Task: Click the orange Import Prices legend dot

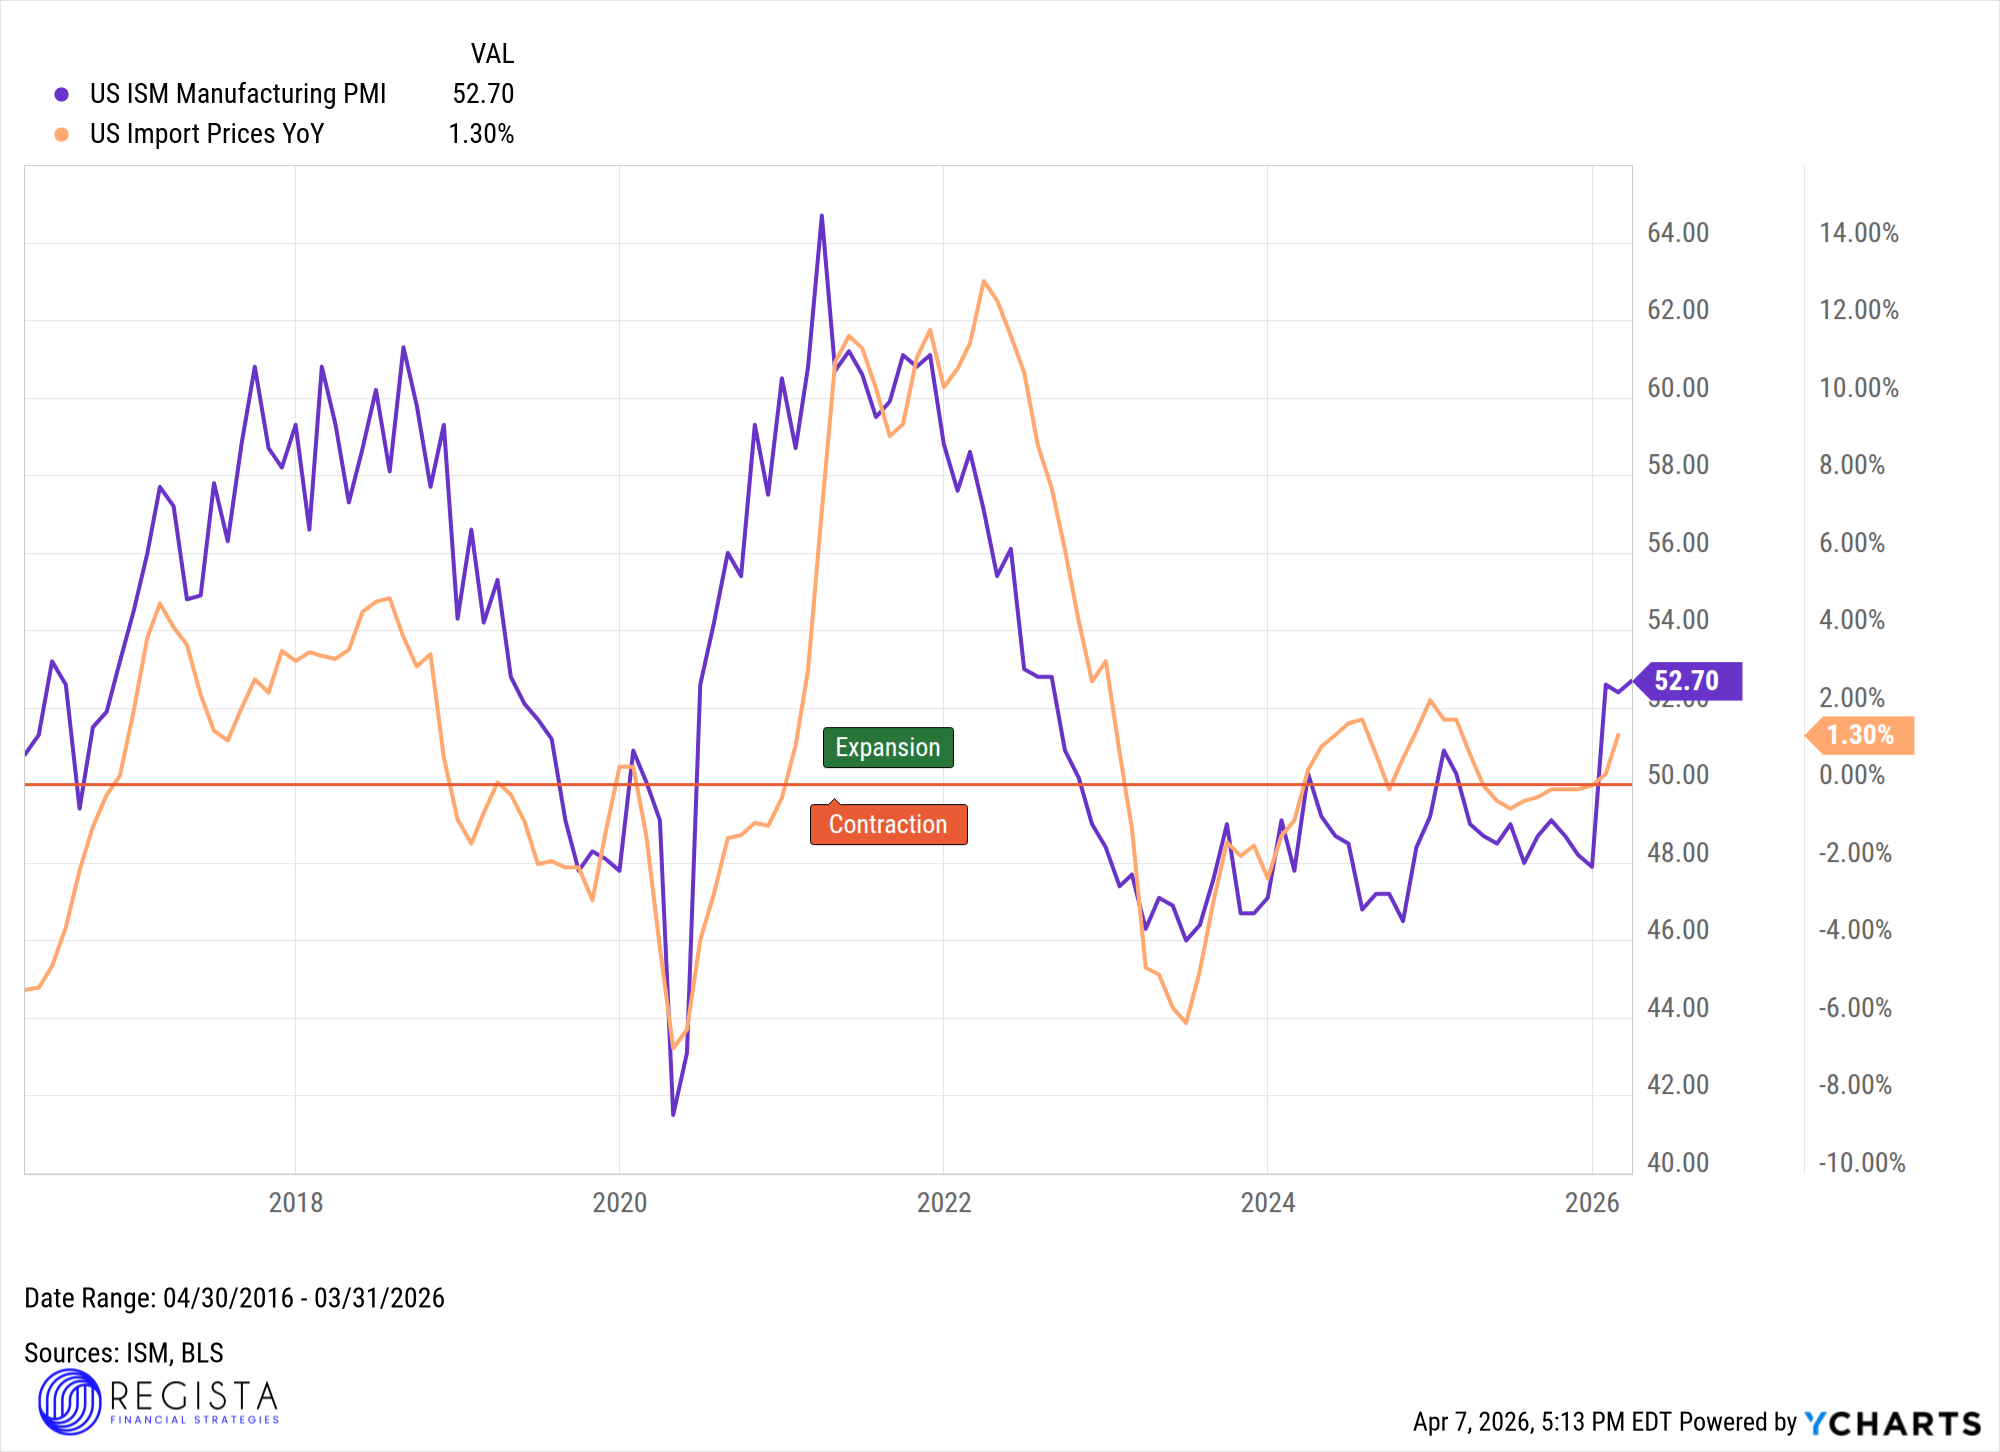Action: (x=62, y=134)
